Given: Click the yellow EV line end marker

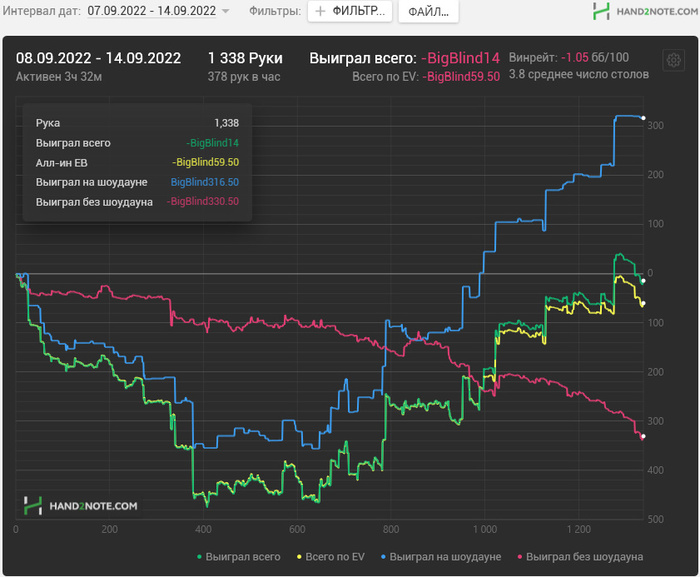Looking at the screenshot, I should coord(643,303).
